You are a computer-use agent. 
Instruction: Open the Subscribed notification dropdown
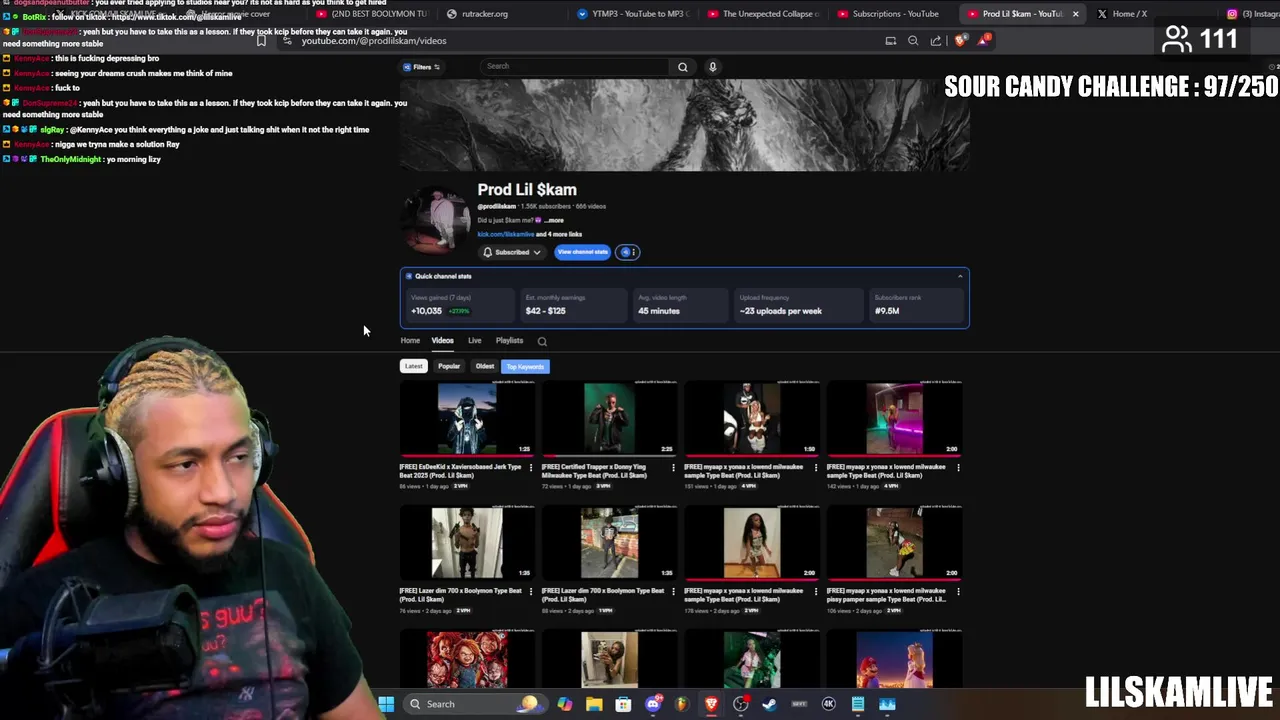512,252
